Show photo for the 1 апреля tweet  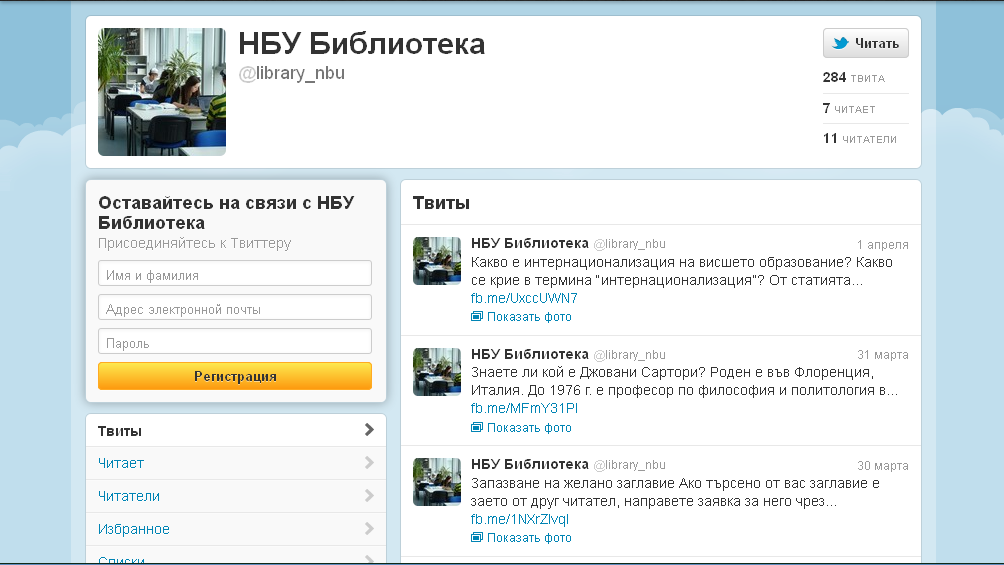529,316
